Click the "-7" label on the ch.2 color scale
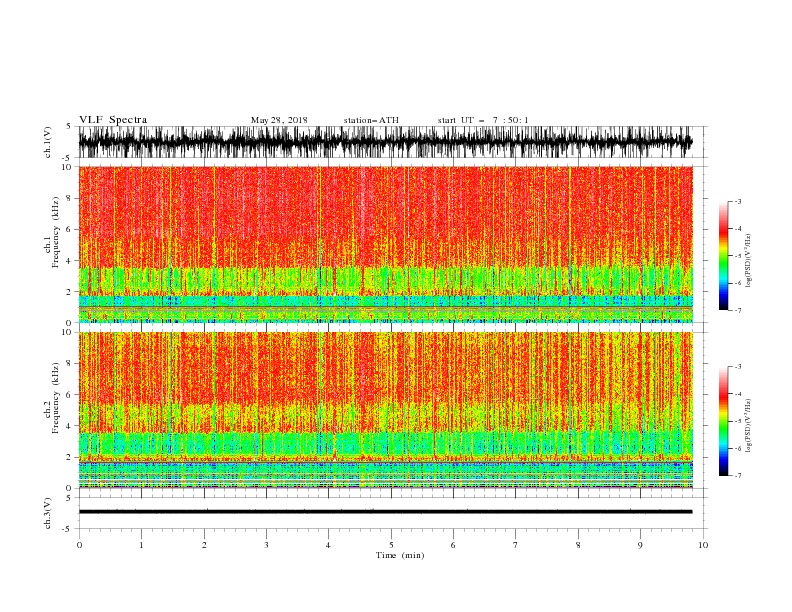The height and width of the screenshot is (612, 792). pos(737,475)
